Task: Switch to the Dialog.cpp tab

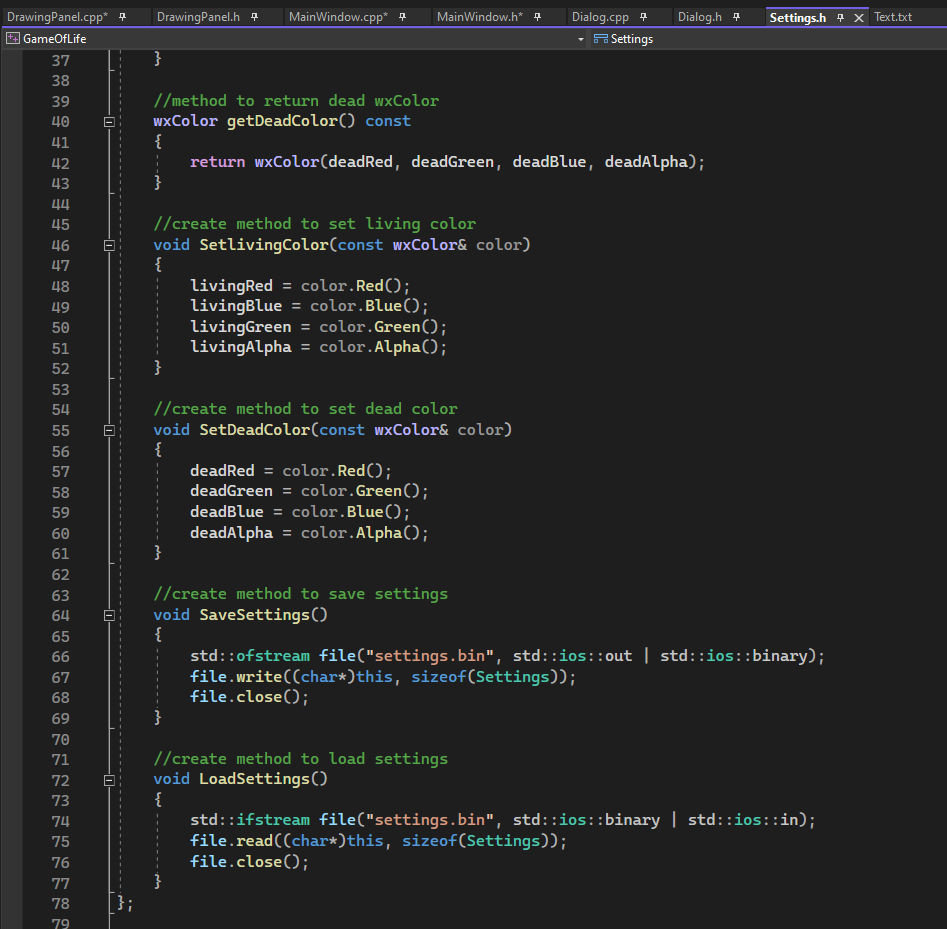Action: point(600,18)
